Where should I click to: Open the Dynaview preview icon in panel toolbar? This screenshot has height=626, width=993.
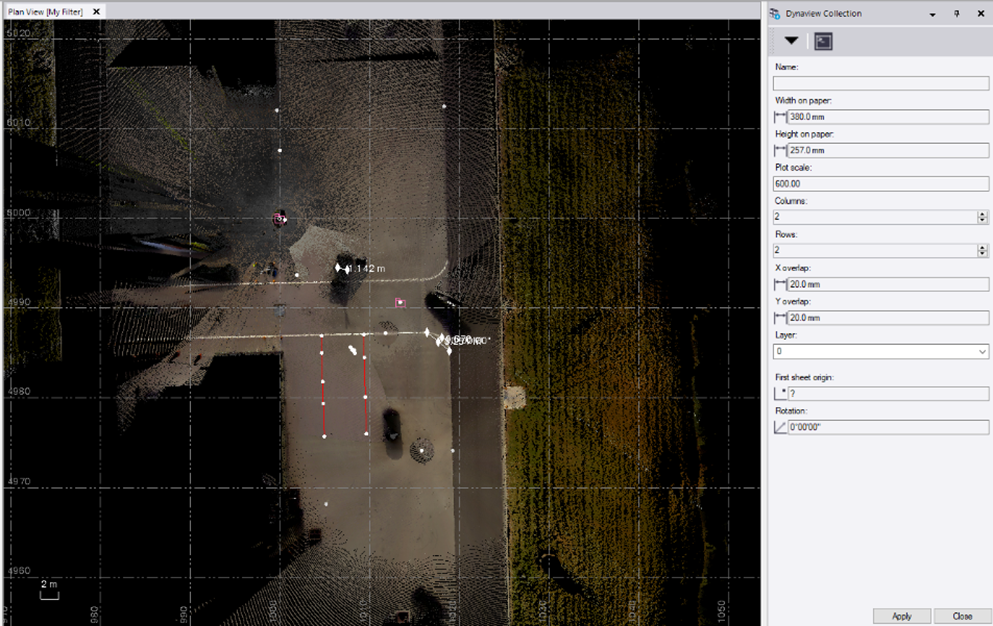pos(823,41)
